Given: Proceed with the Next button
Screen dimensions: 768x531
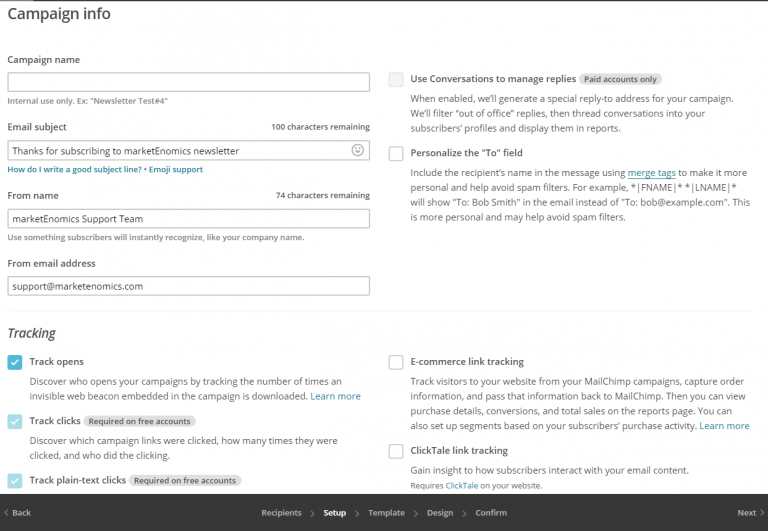Looking at the screenshot, I should 750,513.
